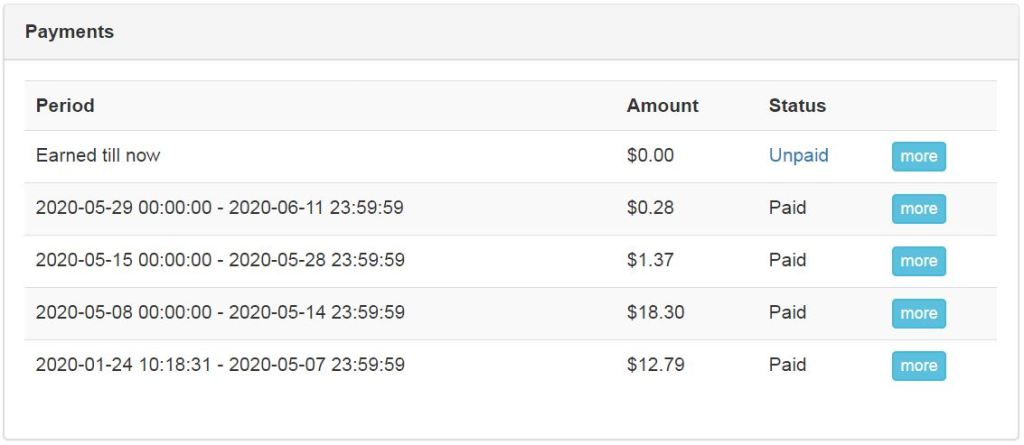
Task: Click 'more' button for Earned till now
Action: [x=918, y=157]
